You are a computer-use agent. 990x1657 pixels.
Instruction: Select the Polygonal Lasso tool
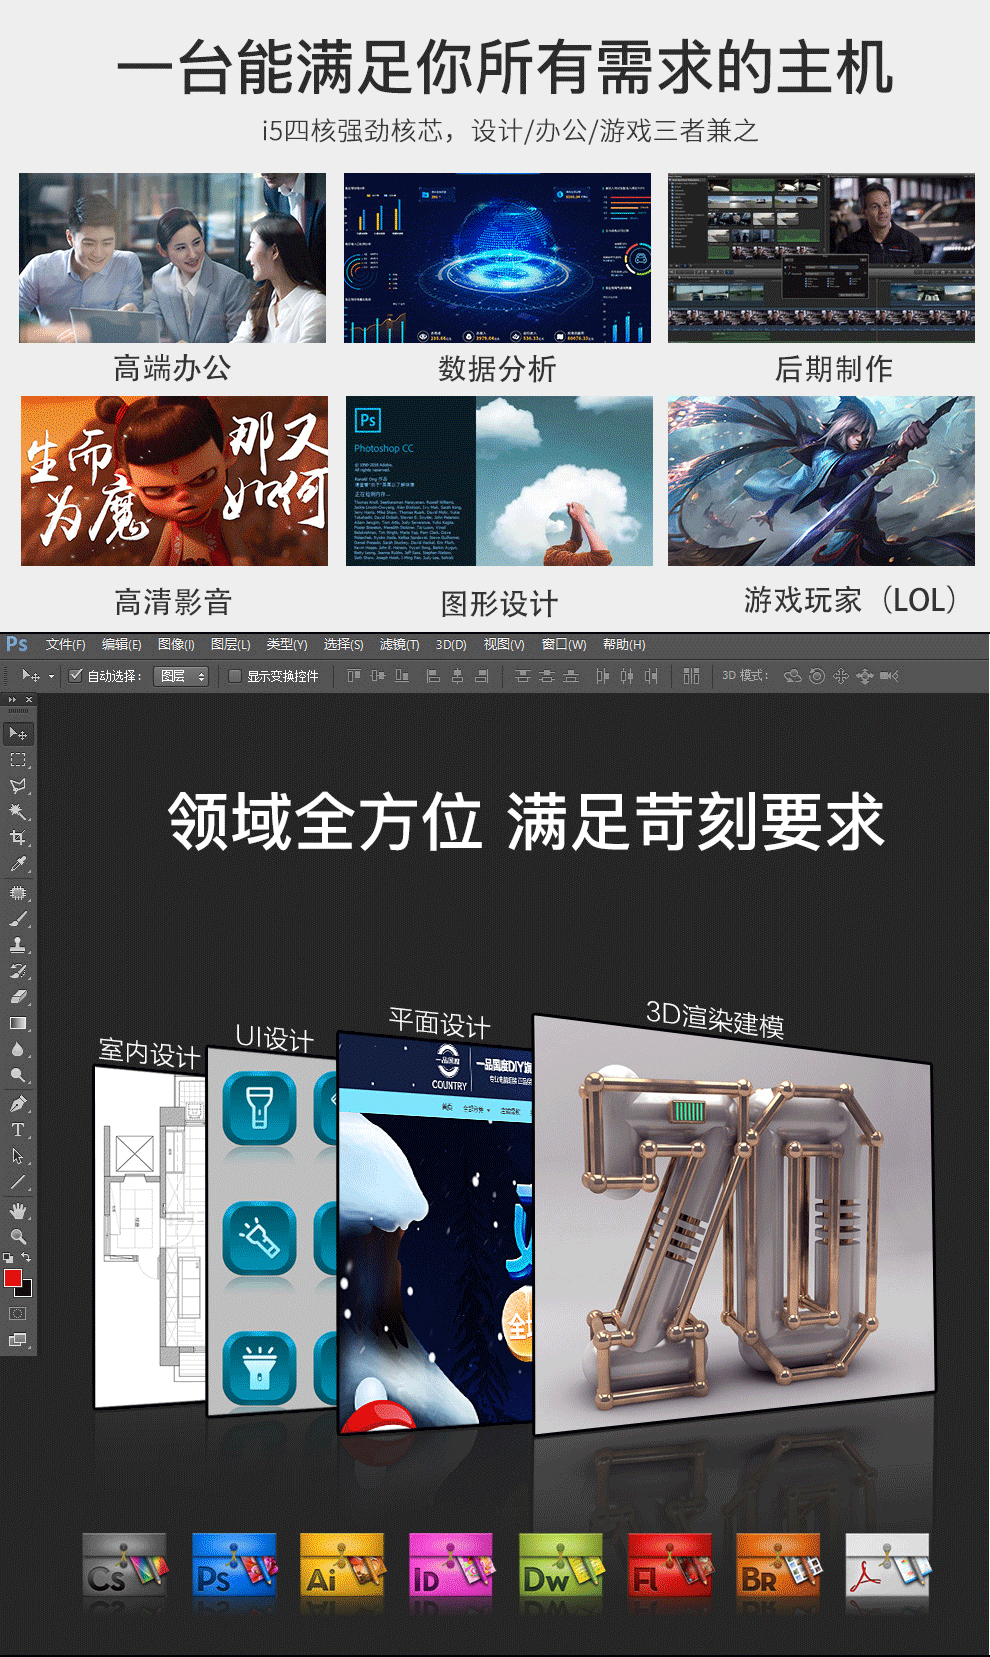point(18,786)
